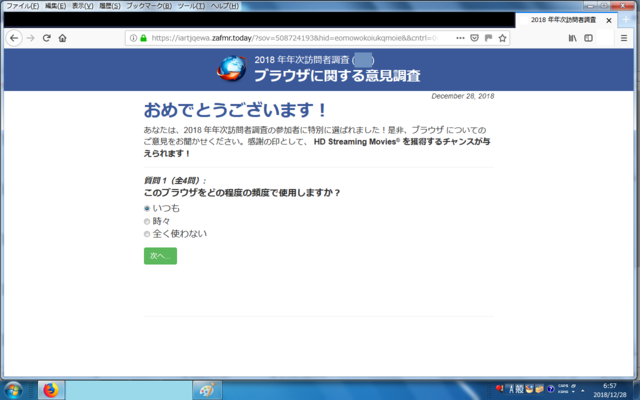Screen dimensions: 640x400
Task: Click Firefox icon on the taskbar
Action: (x=51, y=390)
